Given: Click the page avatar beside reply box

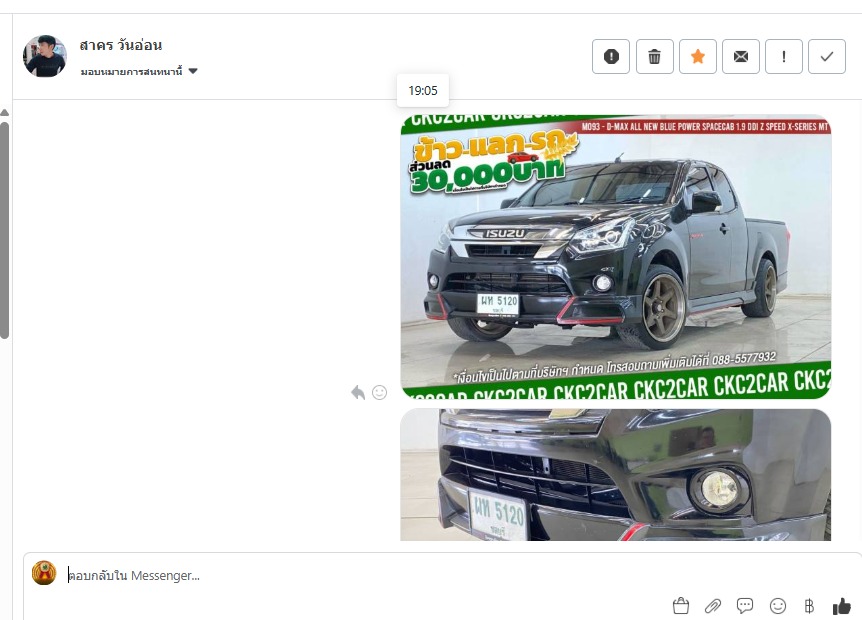Looking at the screenshot, I should 44,573.
